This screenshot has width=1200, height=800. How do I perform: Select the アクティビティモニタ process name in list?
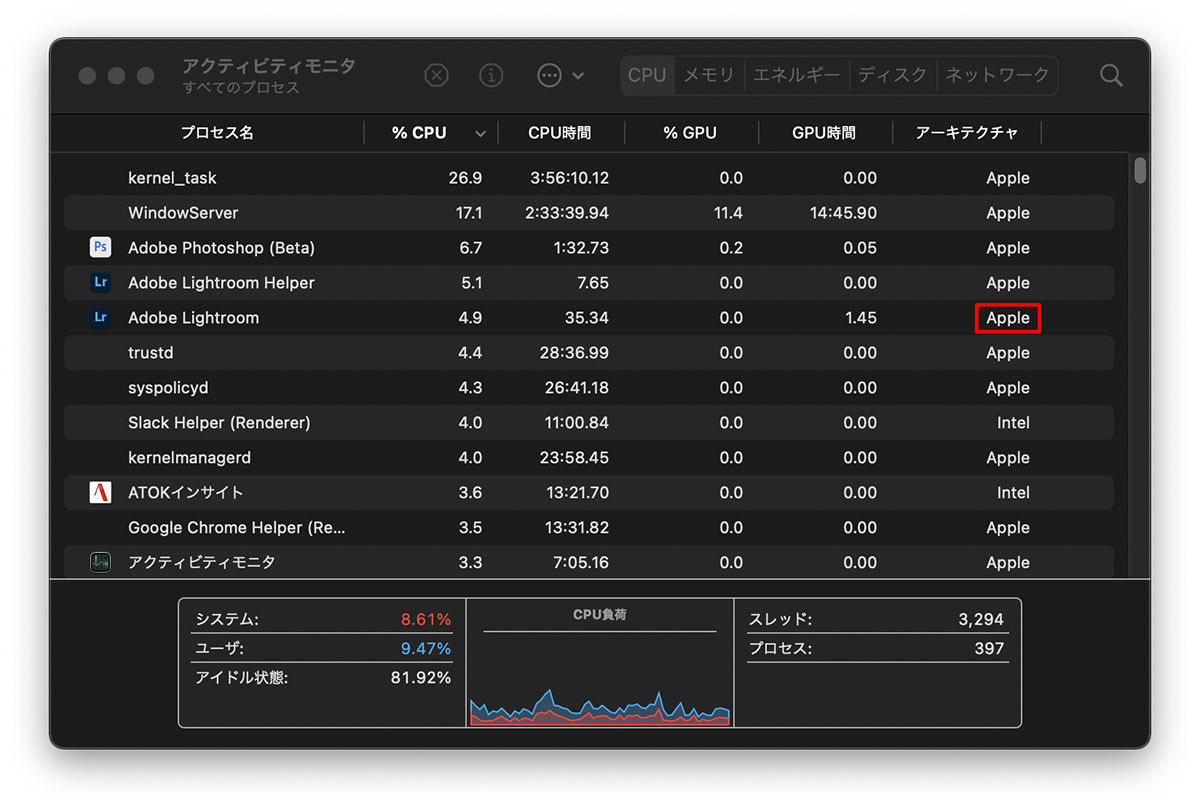[201, 563]
